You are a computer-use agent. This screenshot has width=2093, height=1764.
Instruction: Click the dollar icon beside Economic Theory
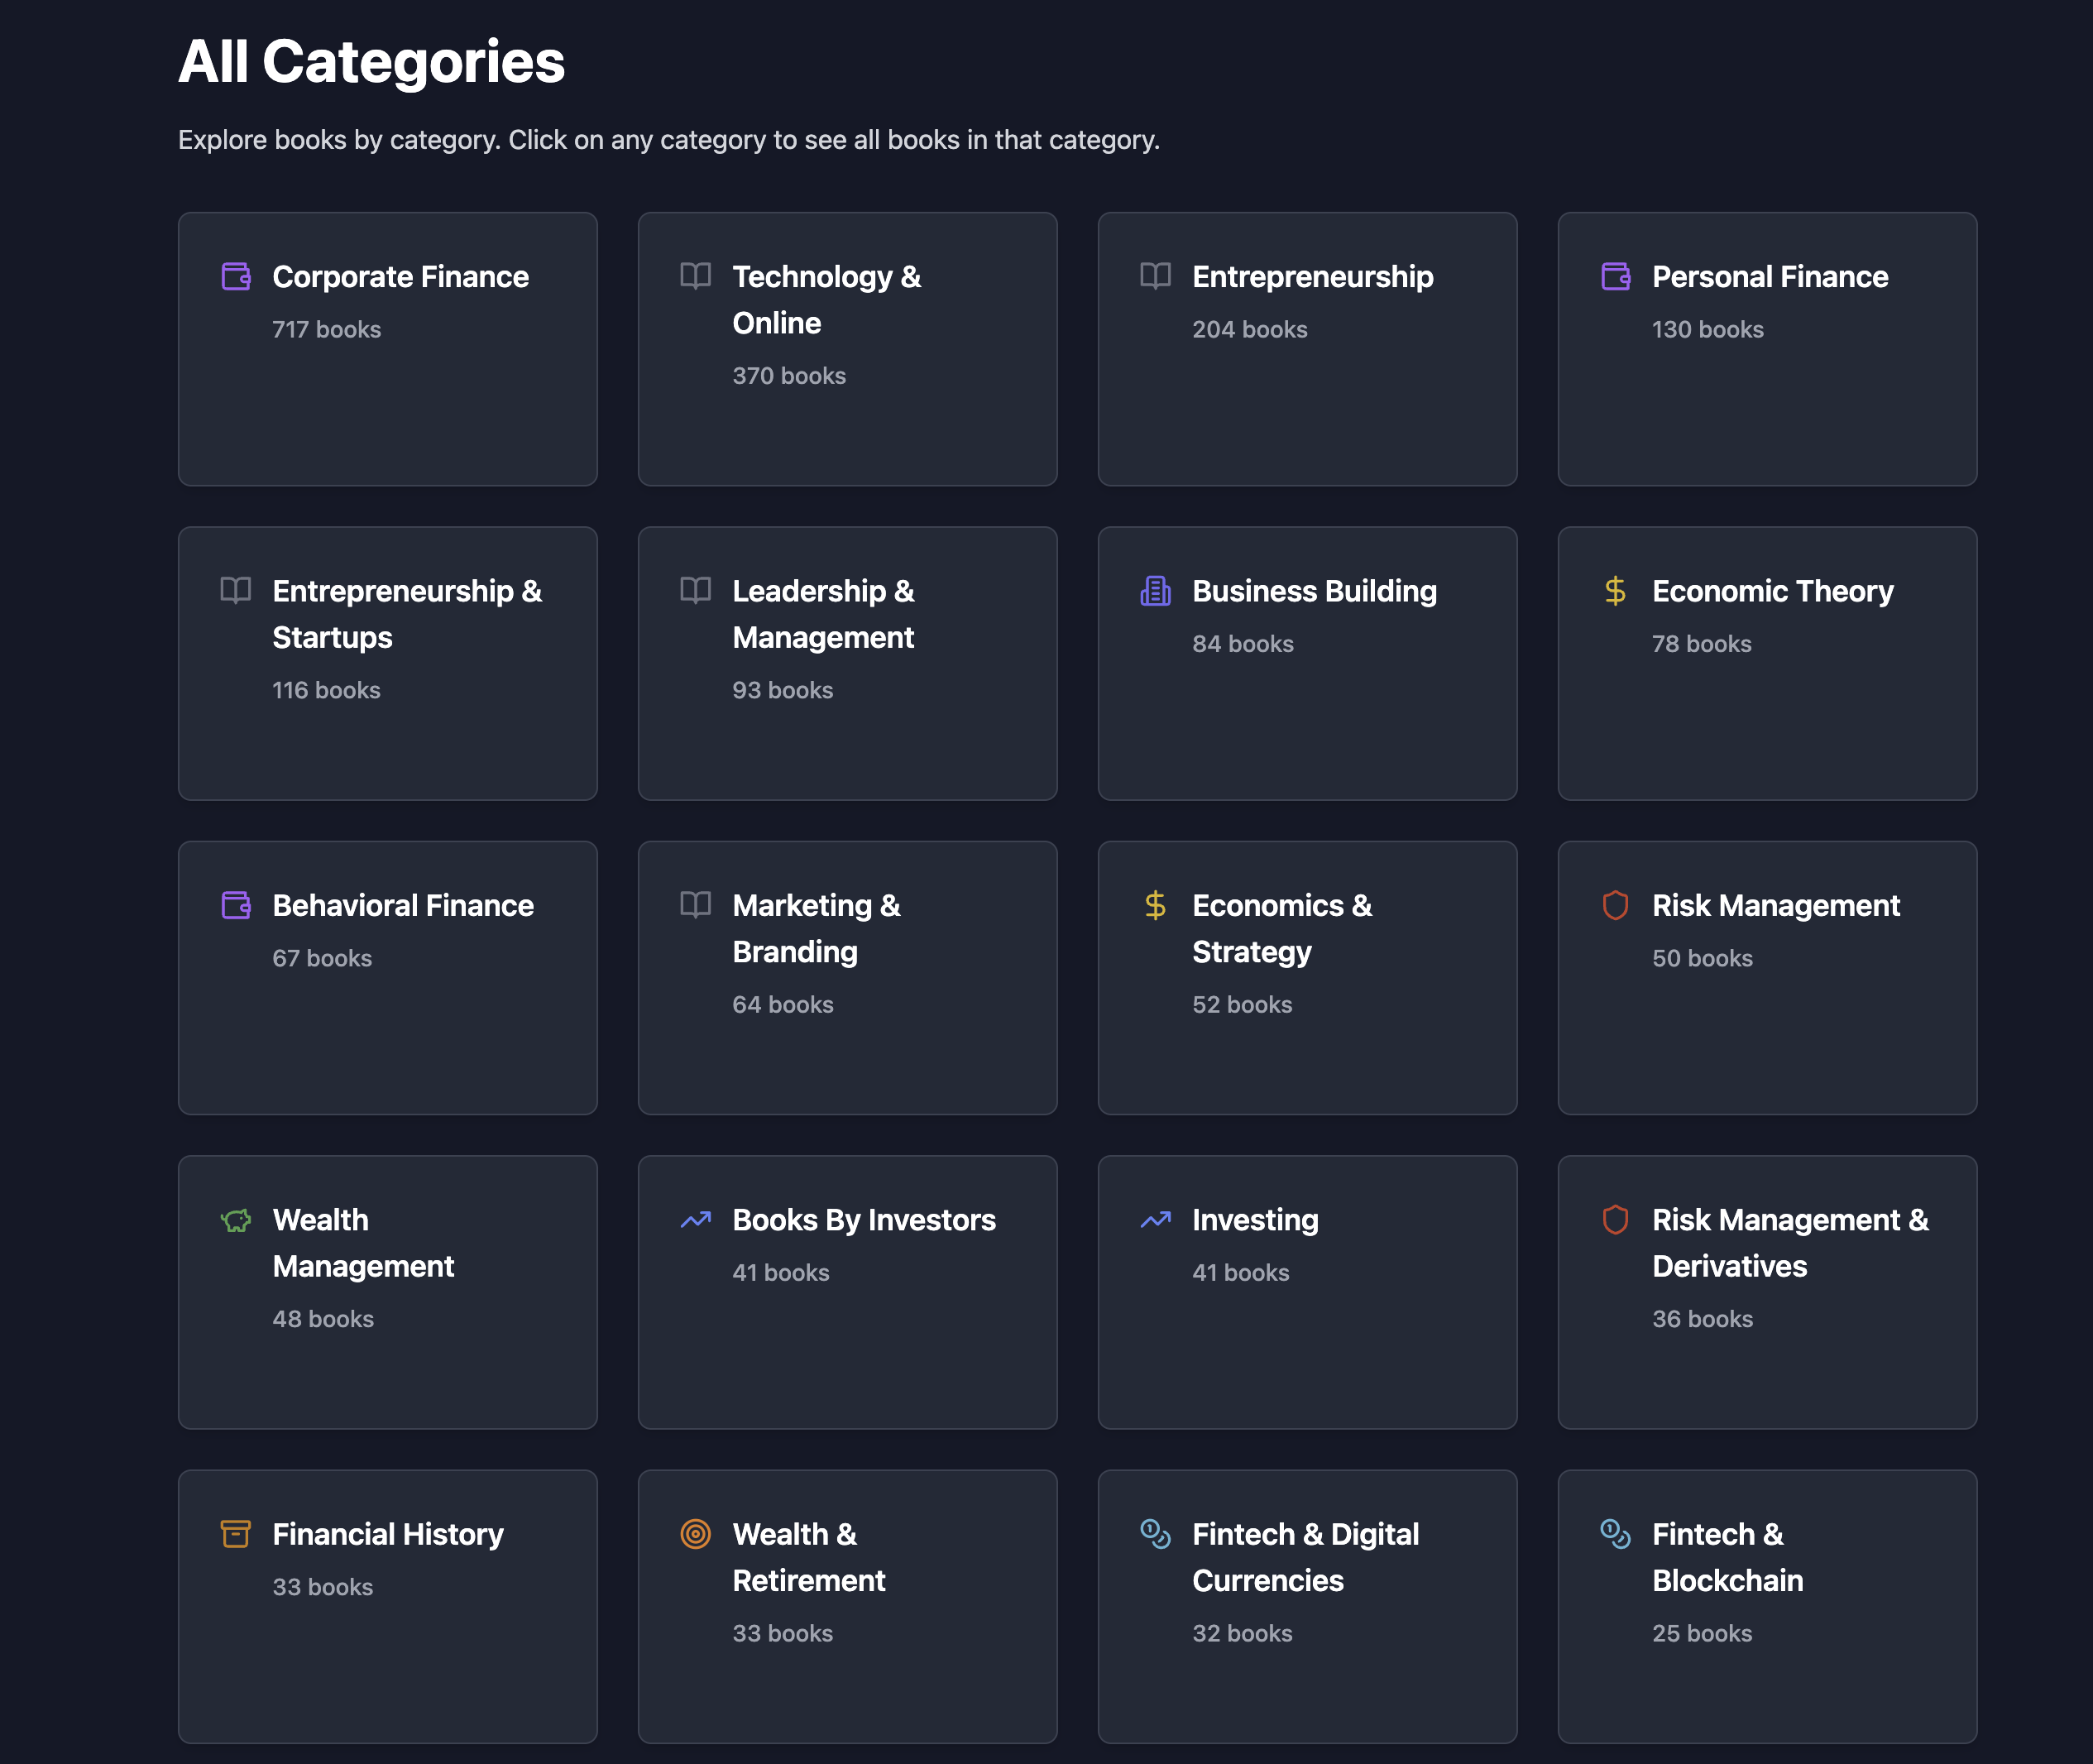[x=1615, y=591]
